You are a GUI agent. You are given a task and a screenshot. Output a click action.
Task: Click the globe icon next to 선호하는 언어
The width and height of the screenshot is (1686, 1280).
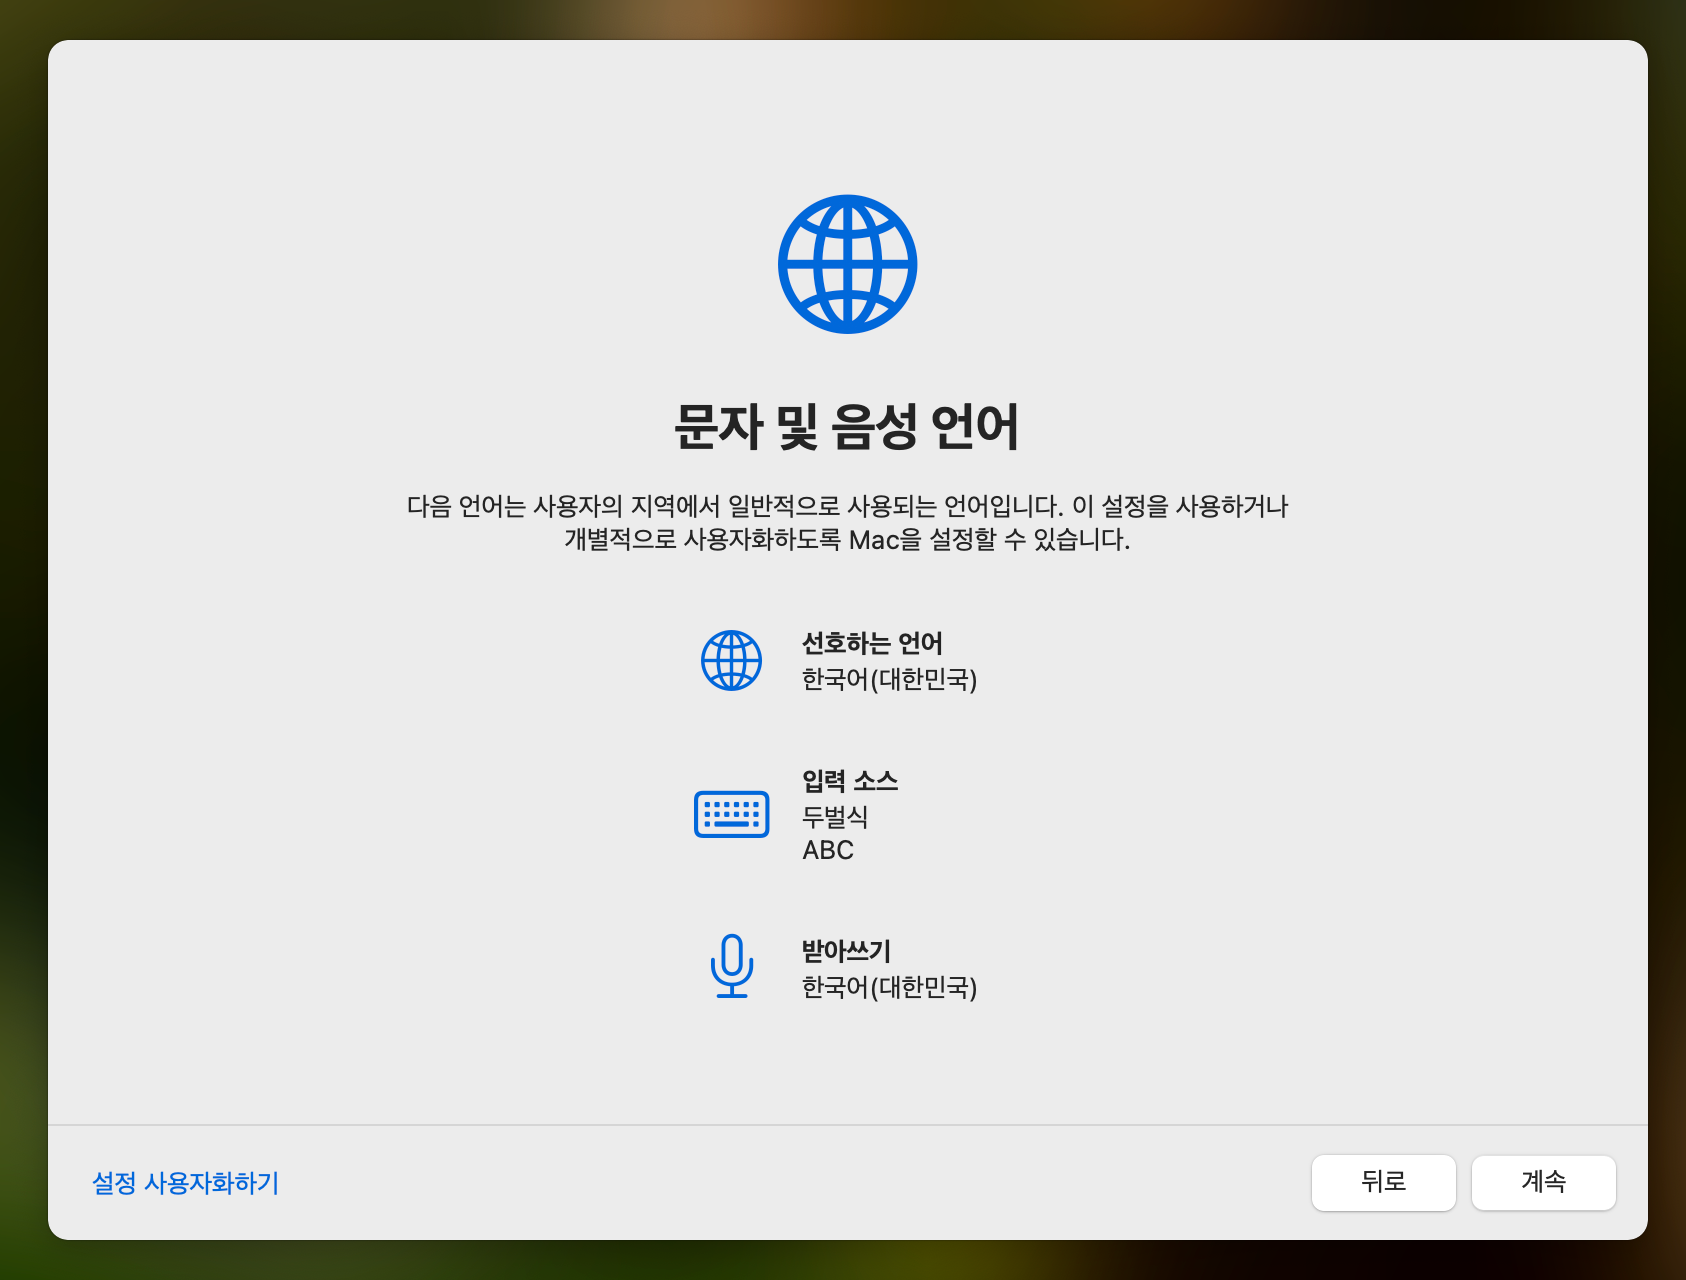(x=731, y=660)
